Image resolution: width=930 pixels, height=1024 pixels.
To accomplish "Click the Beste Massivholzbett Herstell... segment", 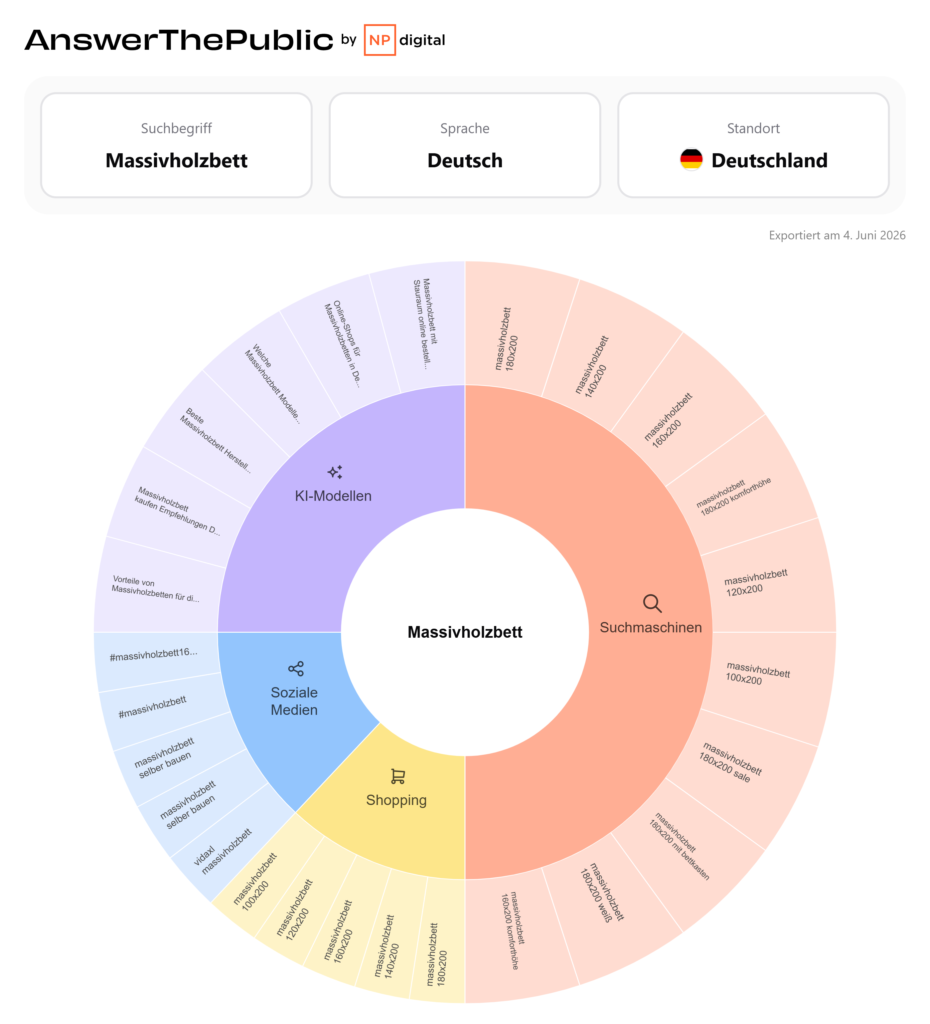I will [214, 439].
